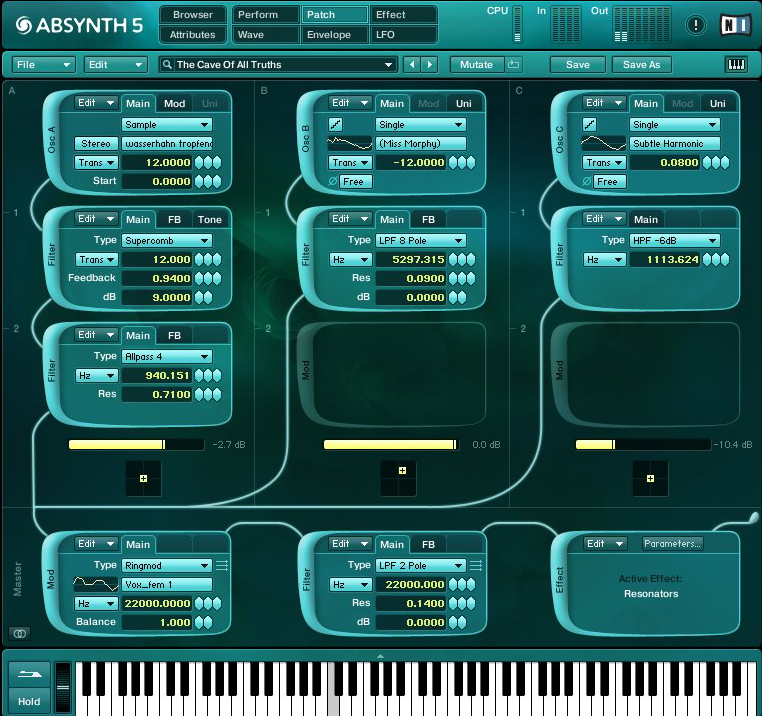
Task: Click the wasserhahn tropfend sample name
Action: click(x=168, y=143)
